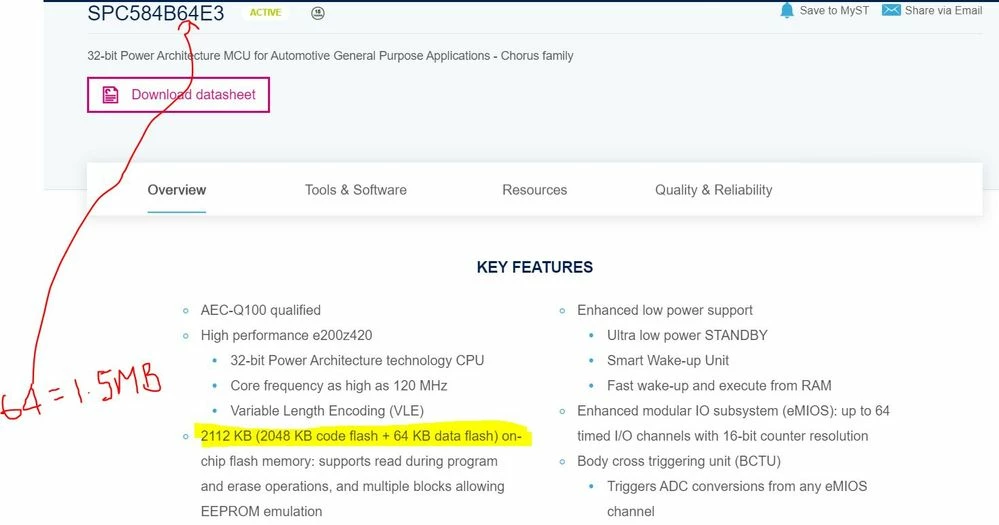Click the datasheet document icon

[110, 95]
